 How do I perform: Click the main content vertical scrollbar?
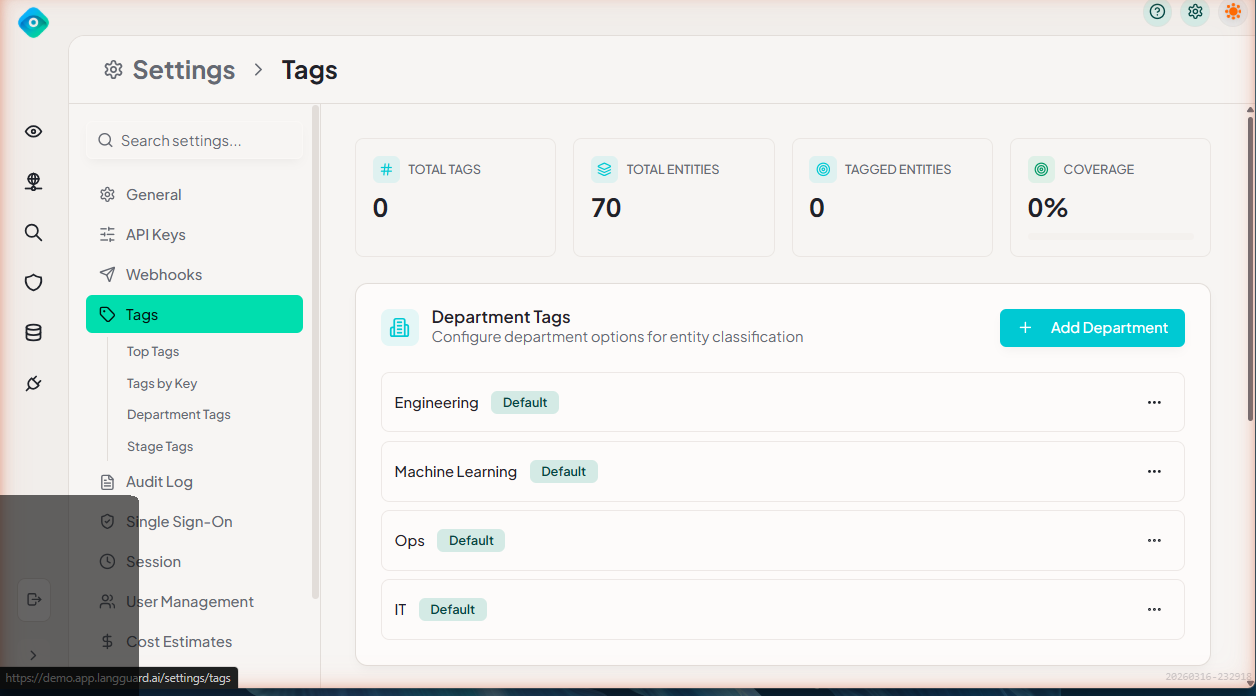tap(1250, 270)
